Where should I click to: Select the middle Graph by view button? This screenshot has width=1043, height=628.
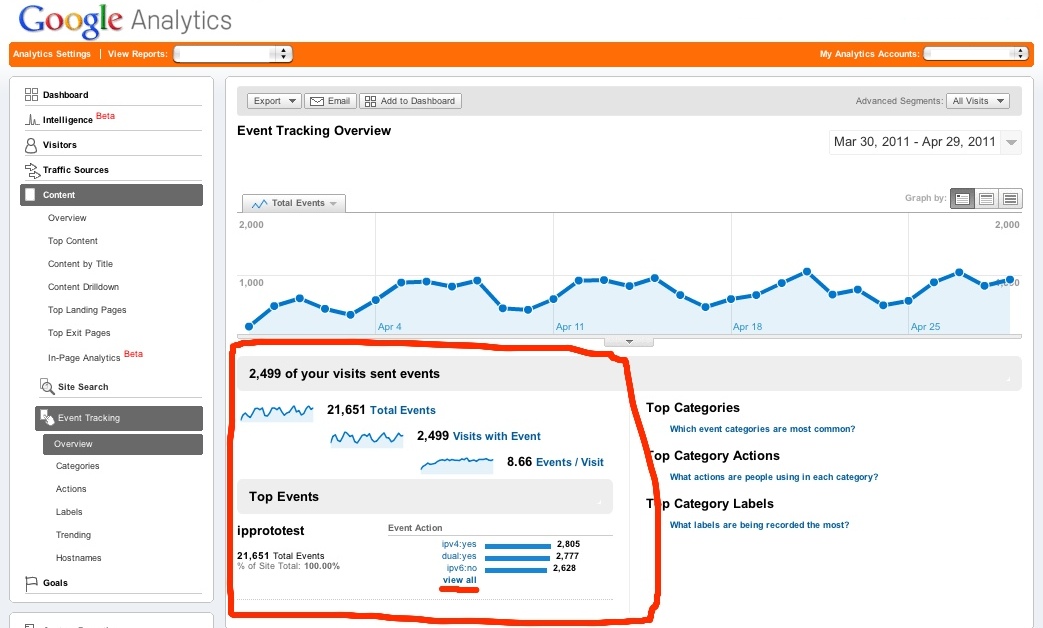(x=986, y=199)
